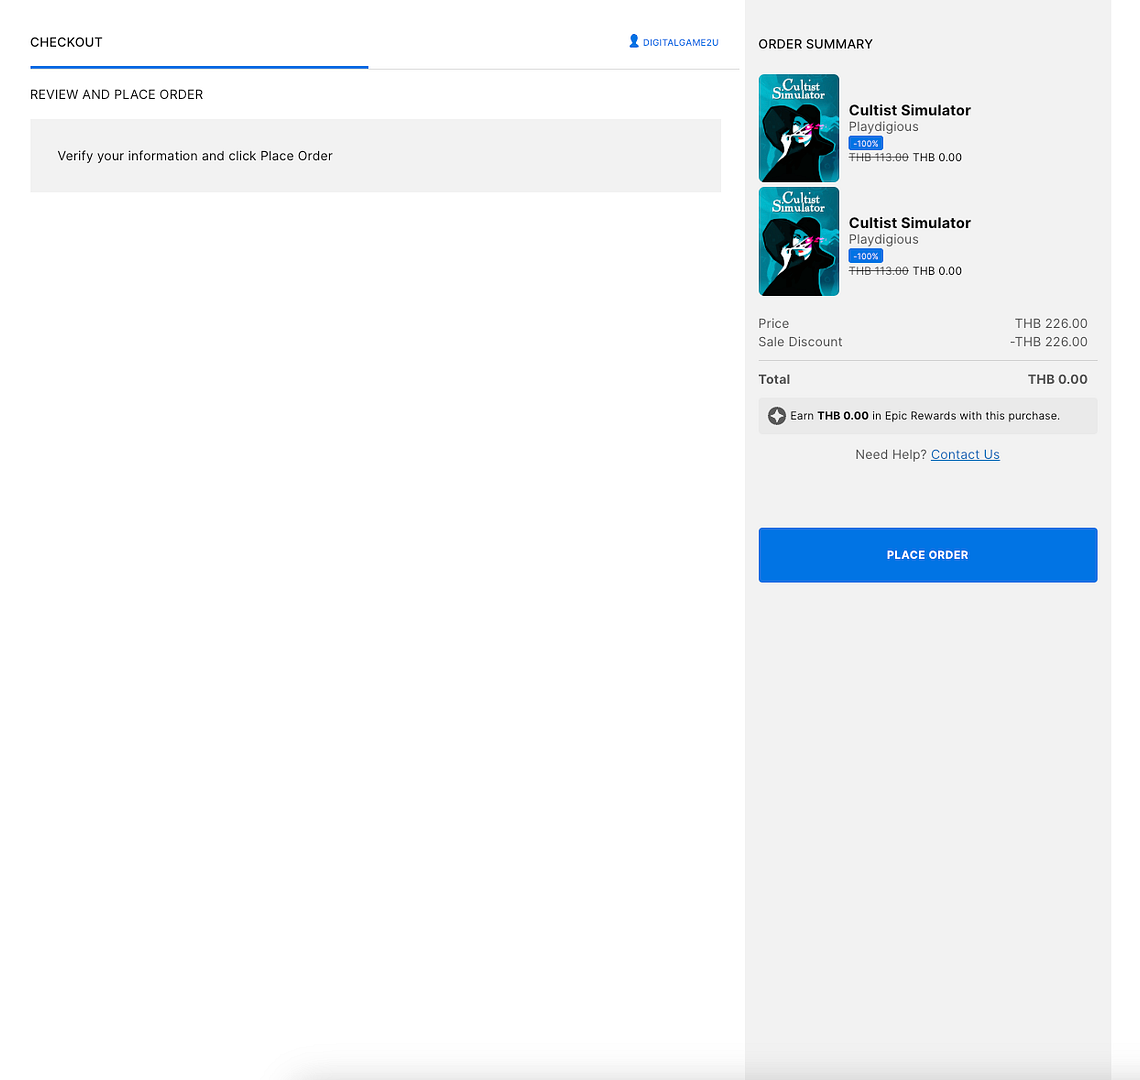1140x1080 pixels.
Task: Open the Contact Us link
Action: click(965, 455)
